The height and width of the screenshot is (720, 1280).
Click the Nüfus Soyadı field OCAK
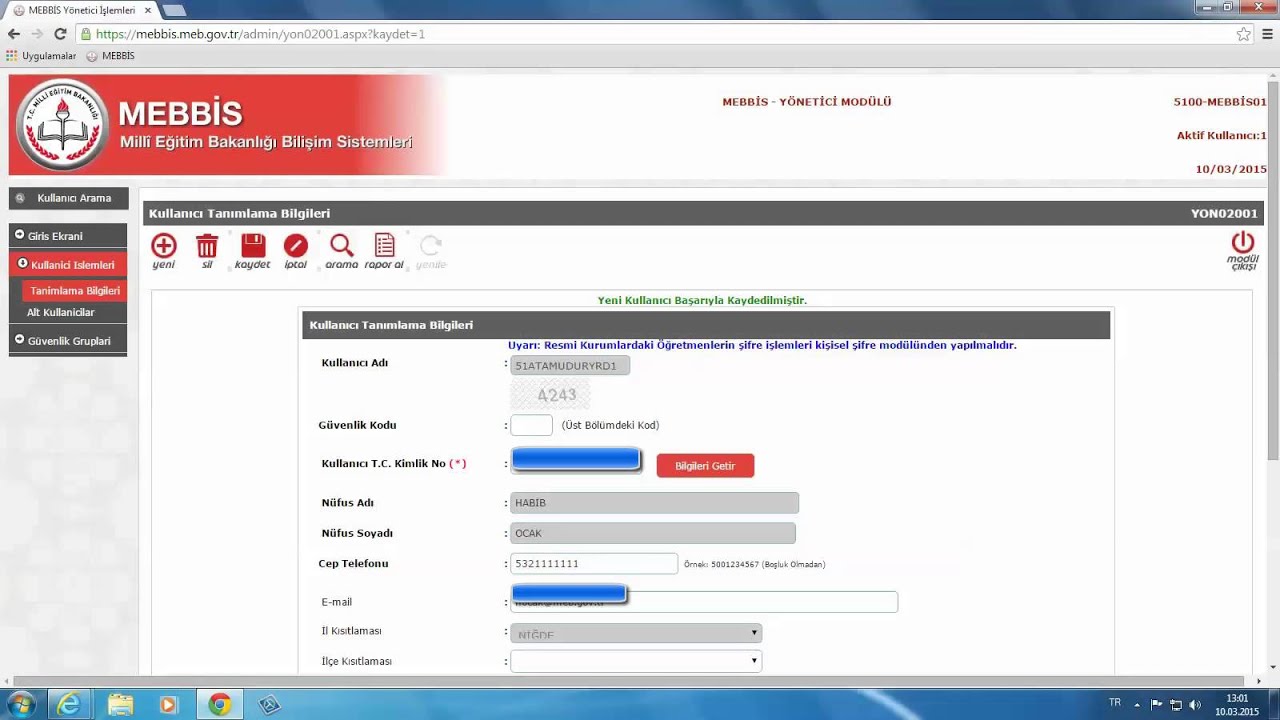(x=653, y=533)
